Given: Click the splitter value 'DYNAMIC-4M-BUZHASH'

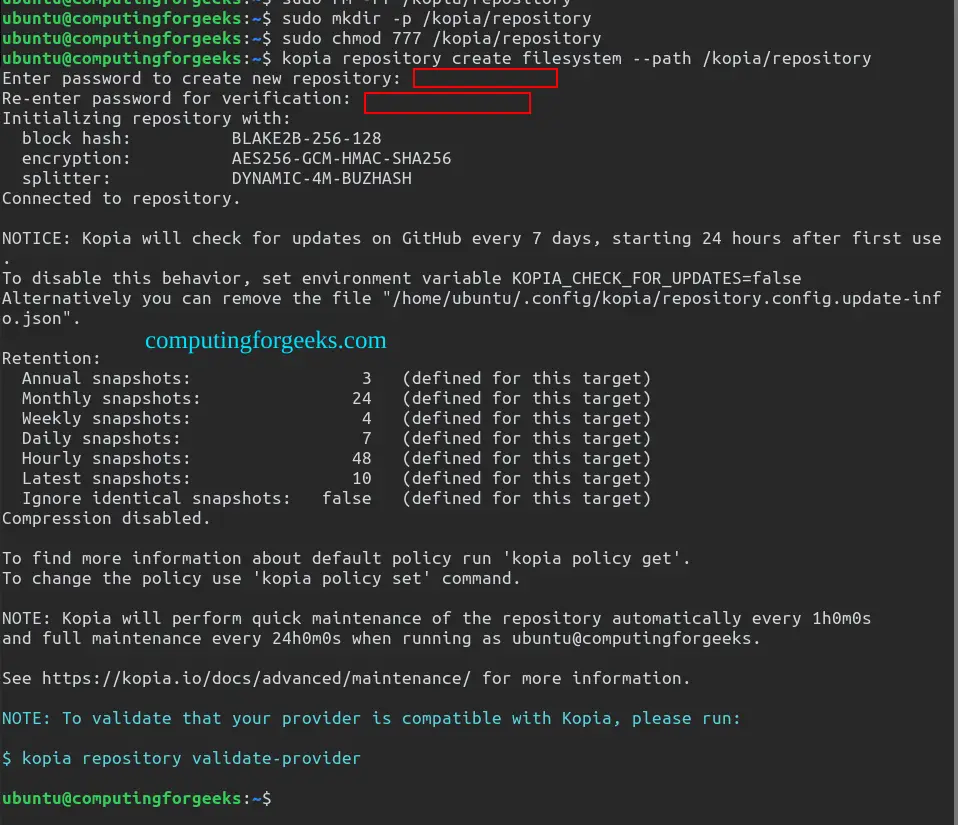Looking at the screenshot, I should click(x=321, y=178).
